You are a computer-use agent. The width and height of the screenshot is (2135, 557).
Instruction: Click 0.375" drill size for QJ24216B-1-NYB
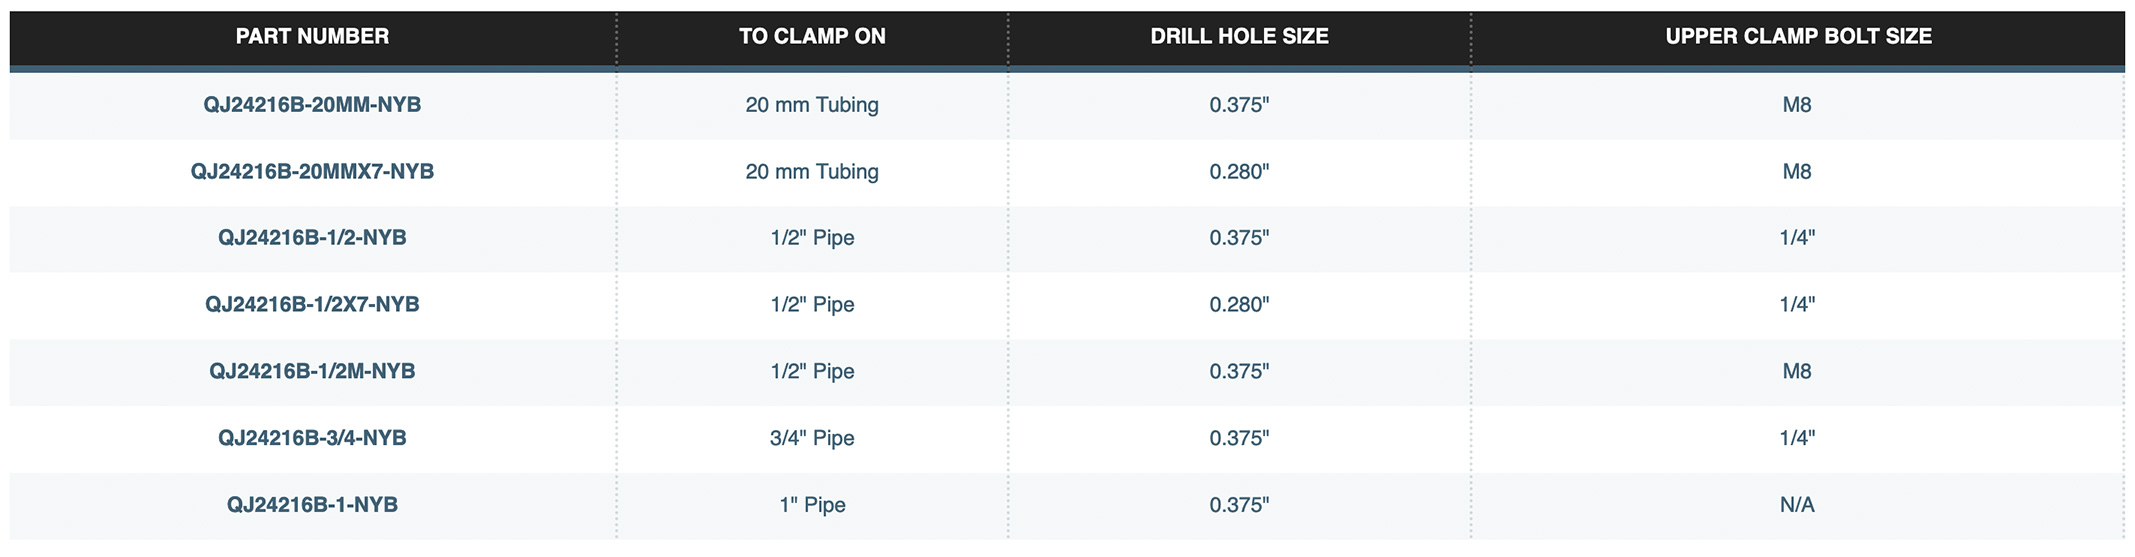[x=1239, y=505]
